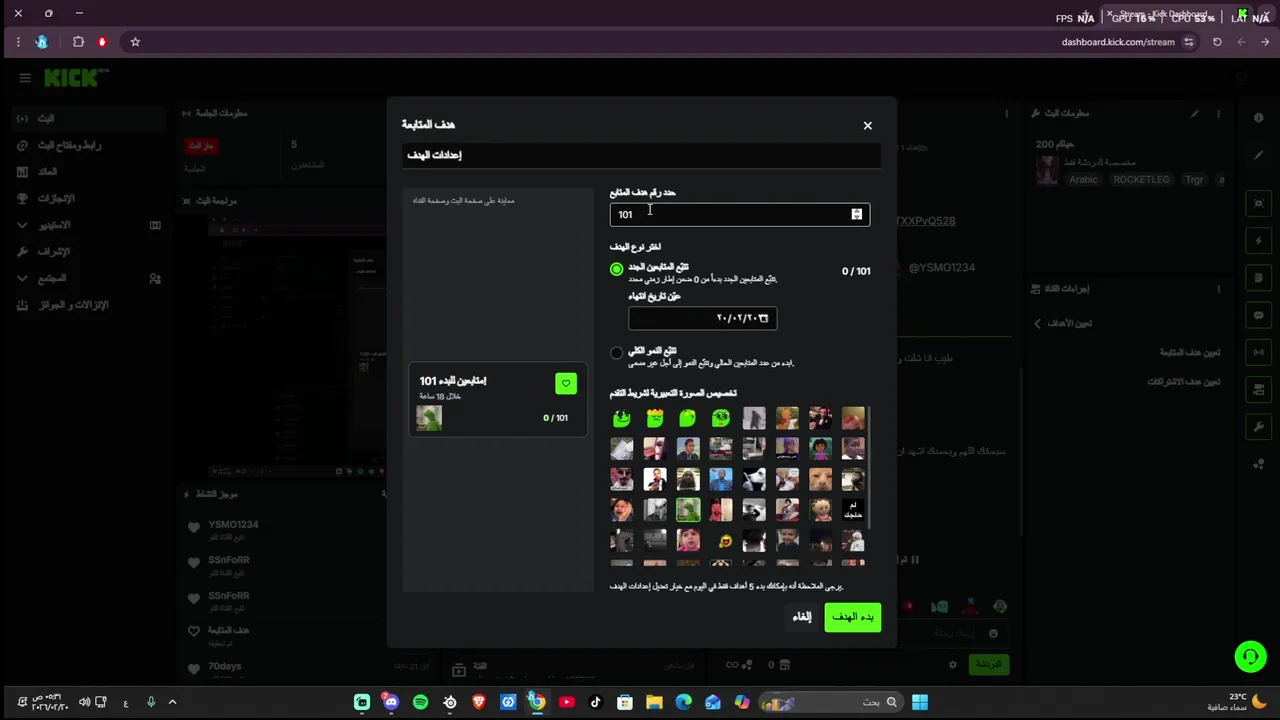Viewport: 1280px width, 720px height.
Task: Click the wrench icon in right toolbar
Action: click(x=1259, y=427)
